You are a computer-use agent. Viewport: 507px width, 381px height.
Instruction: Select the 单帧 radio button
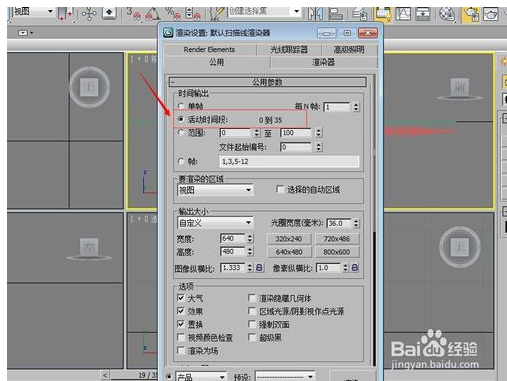(181, 106)
